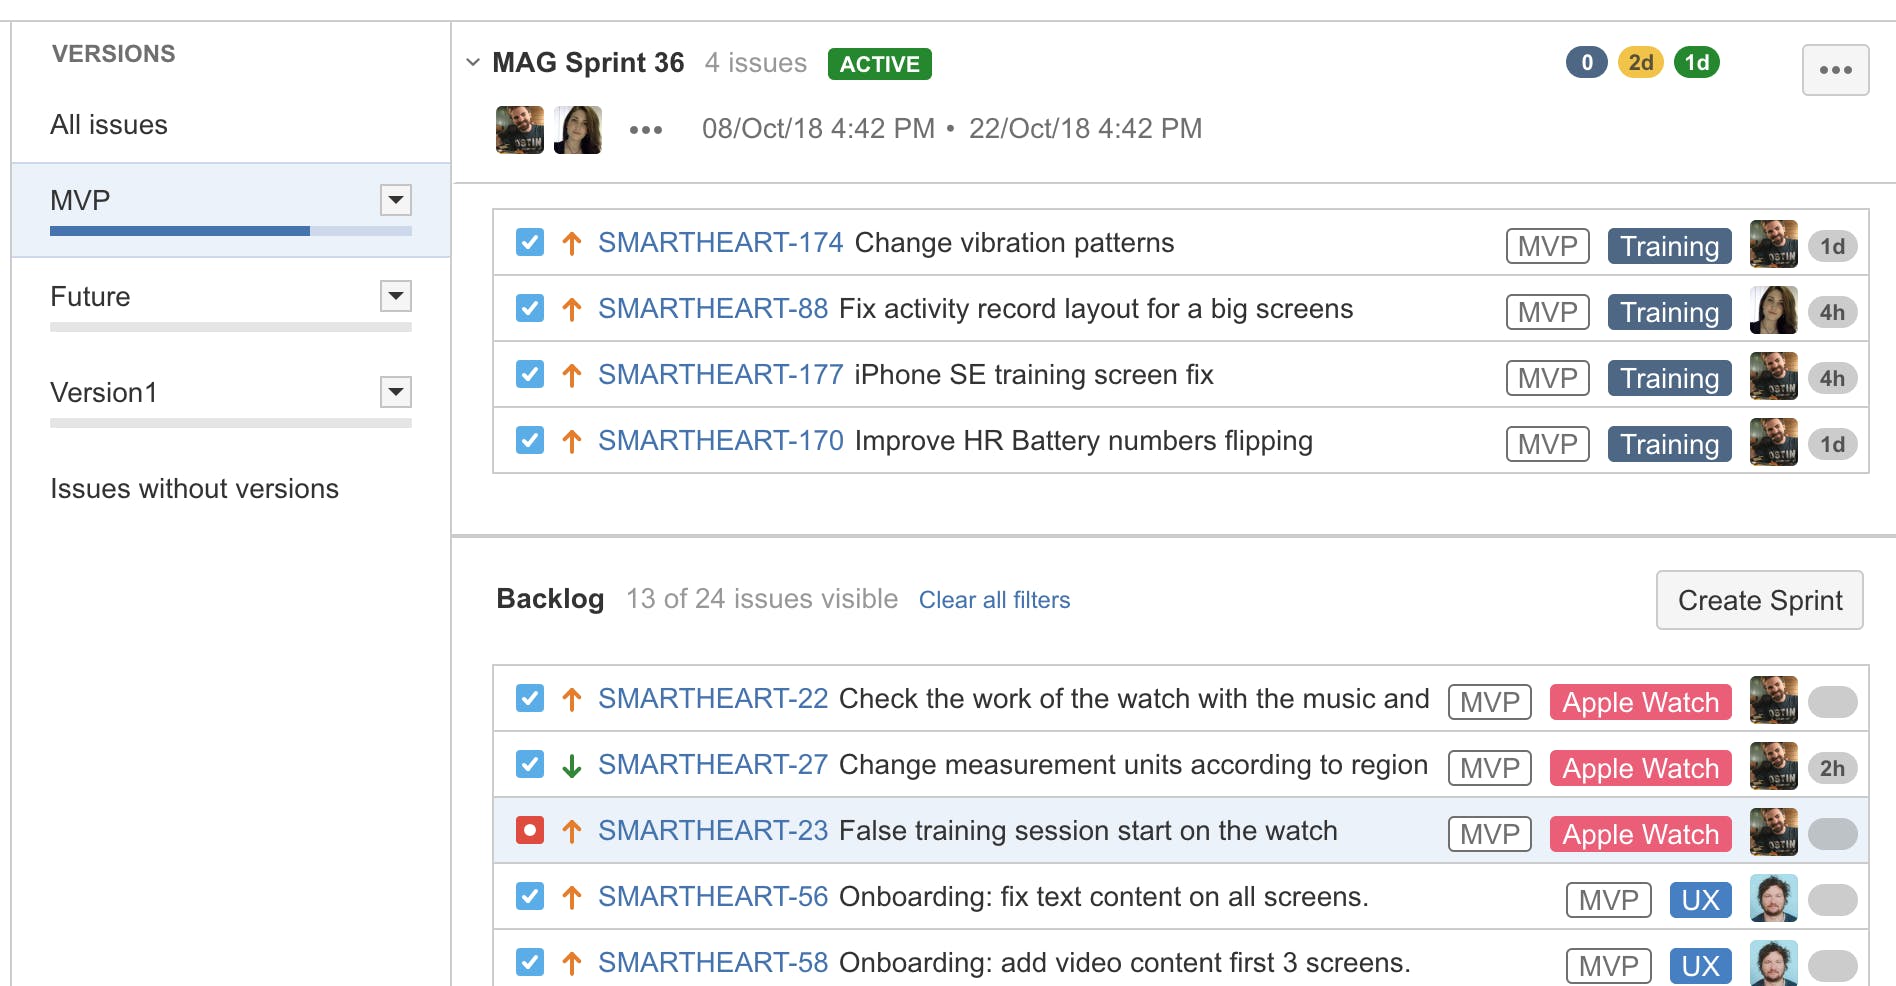Click the Clear all filters link
1896x986 pixels.
(x=994, y=600)
